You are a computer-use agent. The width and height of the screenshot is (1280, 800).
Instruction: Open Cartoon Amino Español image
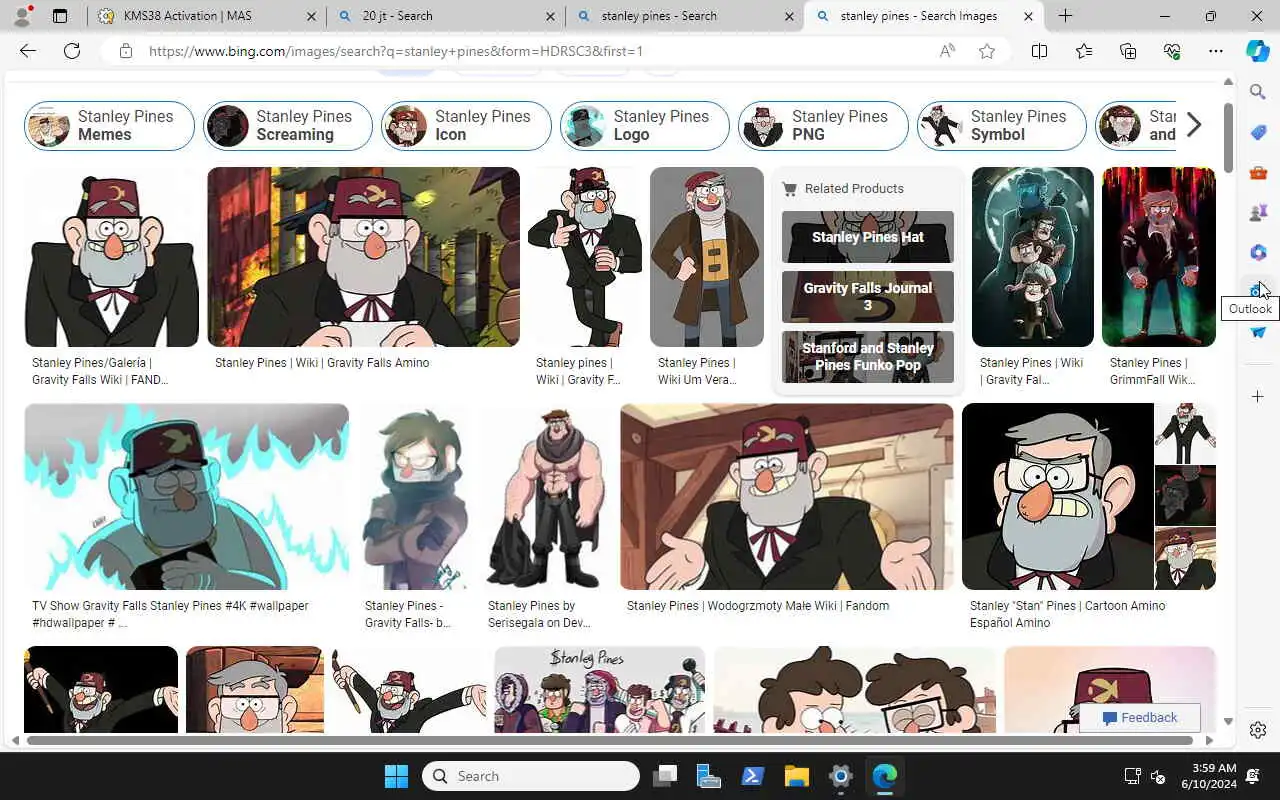[1058, 497]
